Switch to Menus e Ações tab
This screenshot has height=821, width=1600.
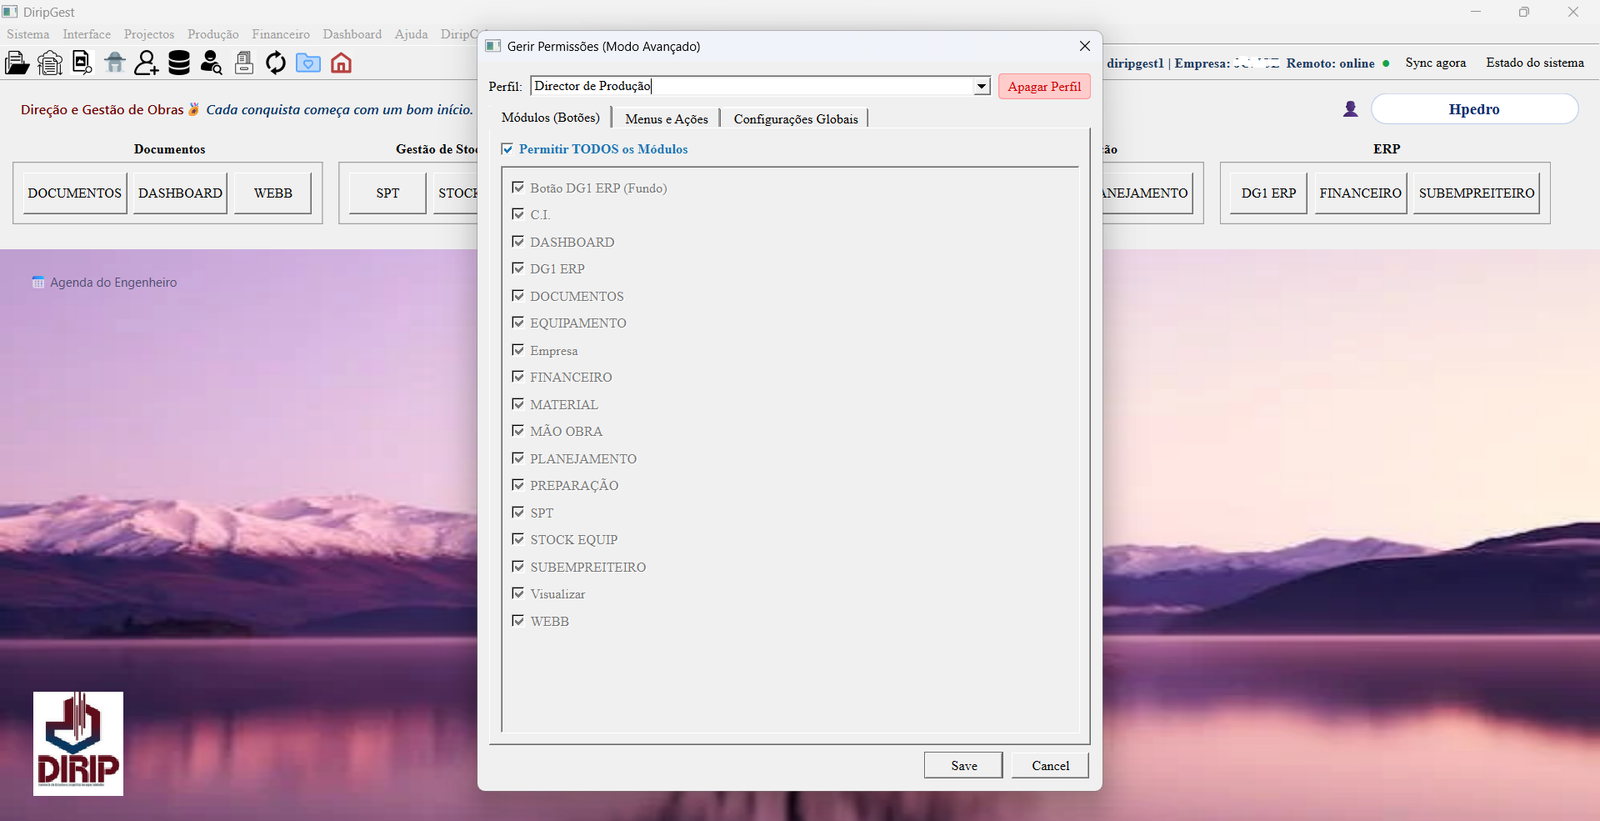click(667, 119)
